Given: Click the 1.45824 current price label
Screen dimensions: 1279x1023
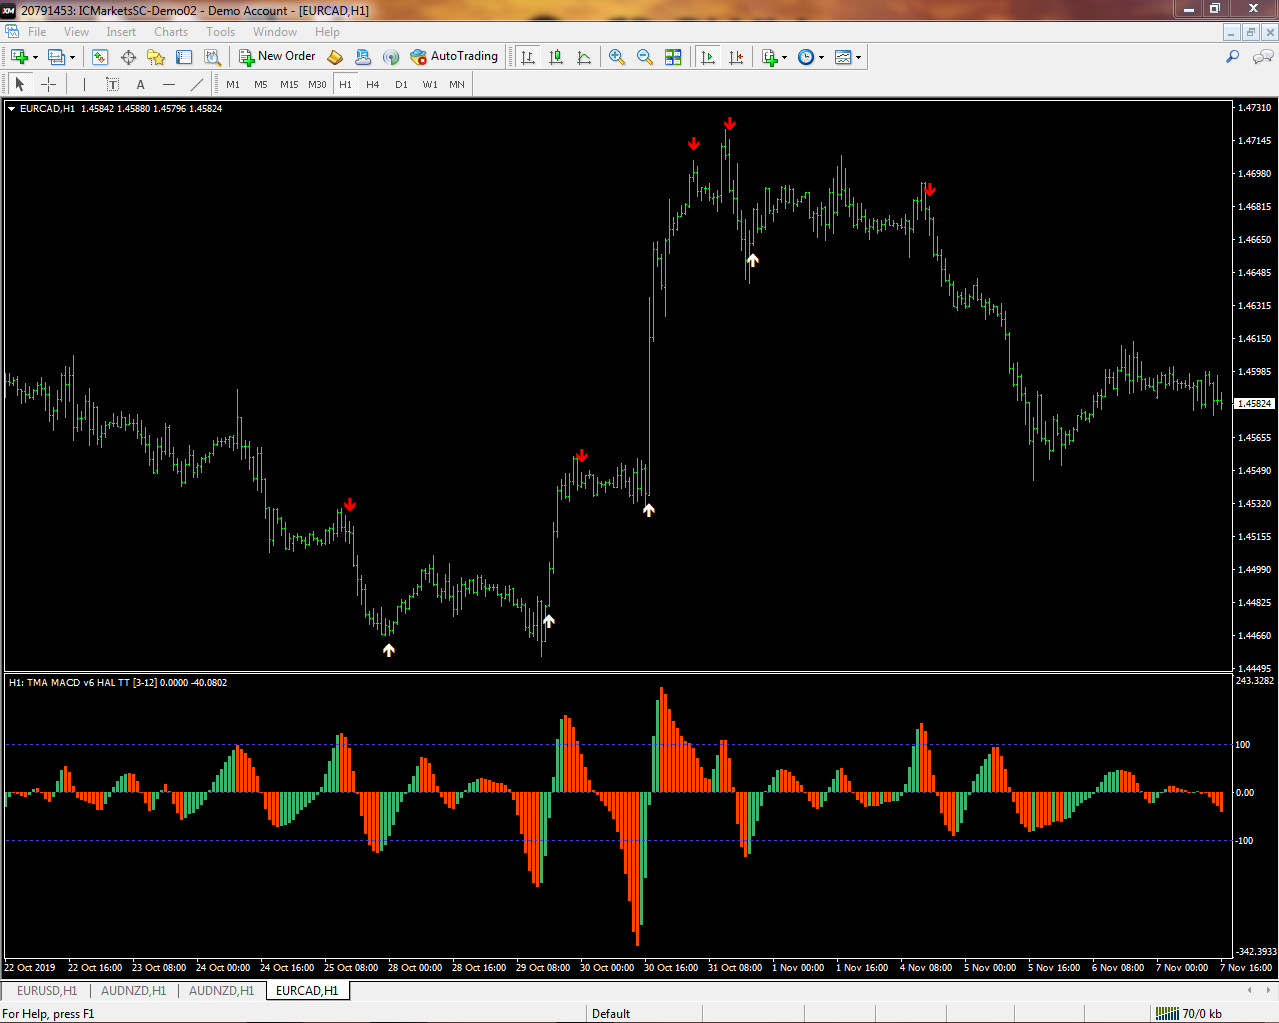Looking at the screenshot, I should coord(1255,404).
